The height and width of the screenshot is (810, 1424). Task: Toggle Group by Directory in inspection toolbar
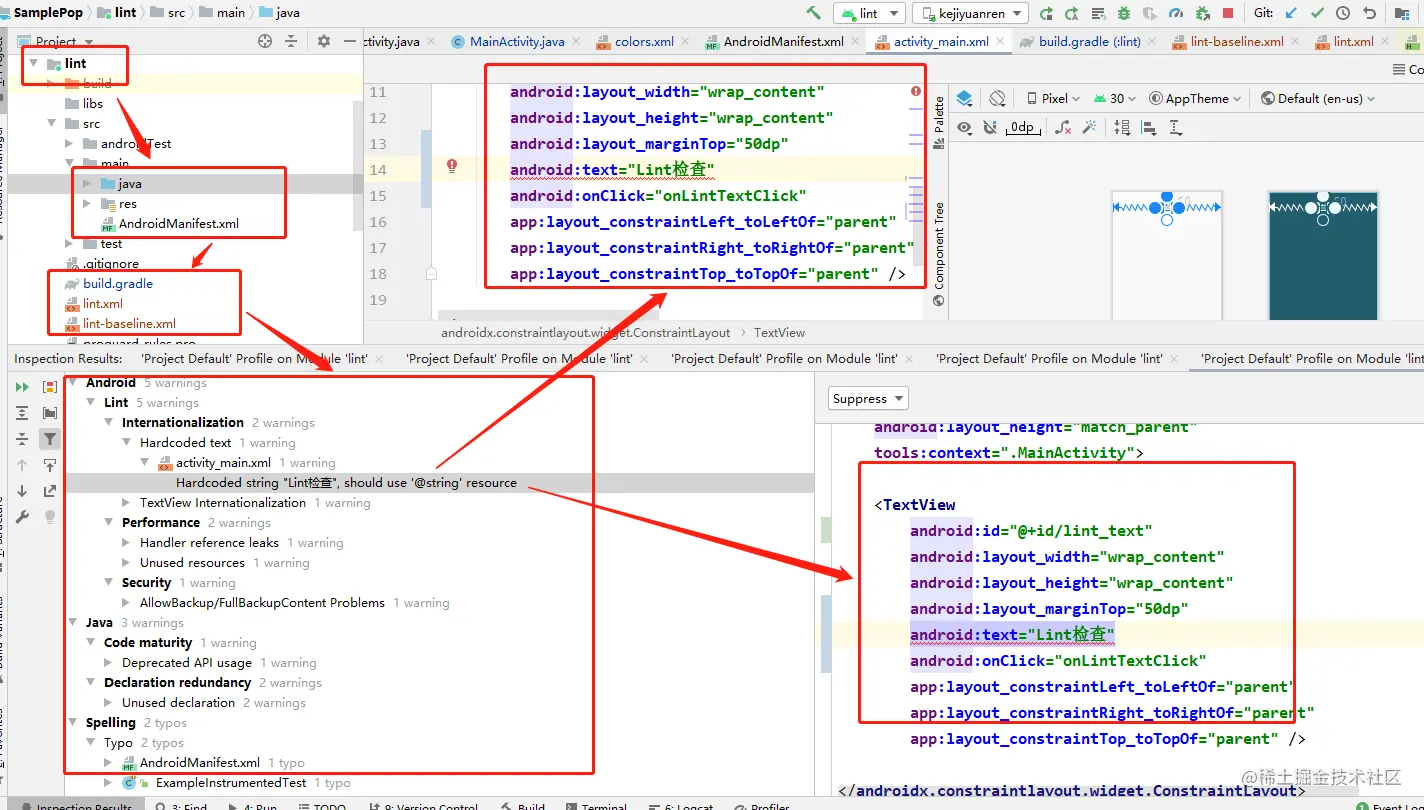coord(50,413)
